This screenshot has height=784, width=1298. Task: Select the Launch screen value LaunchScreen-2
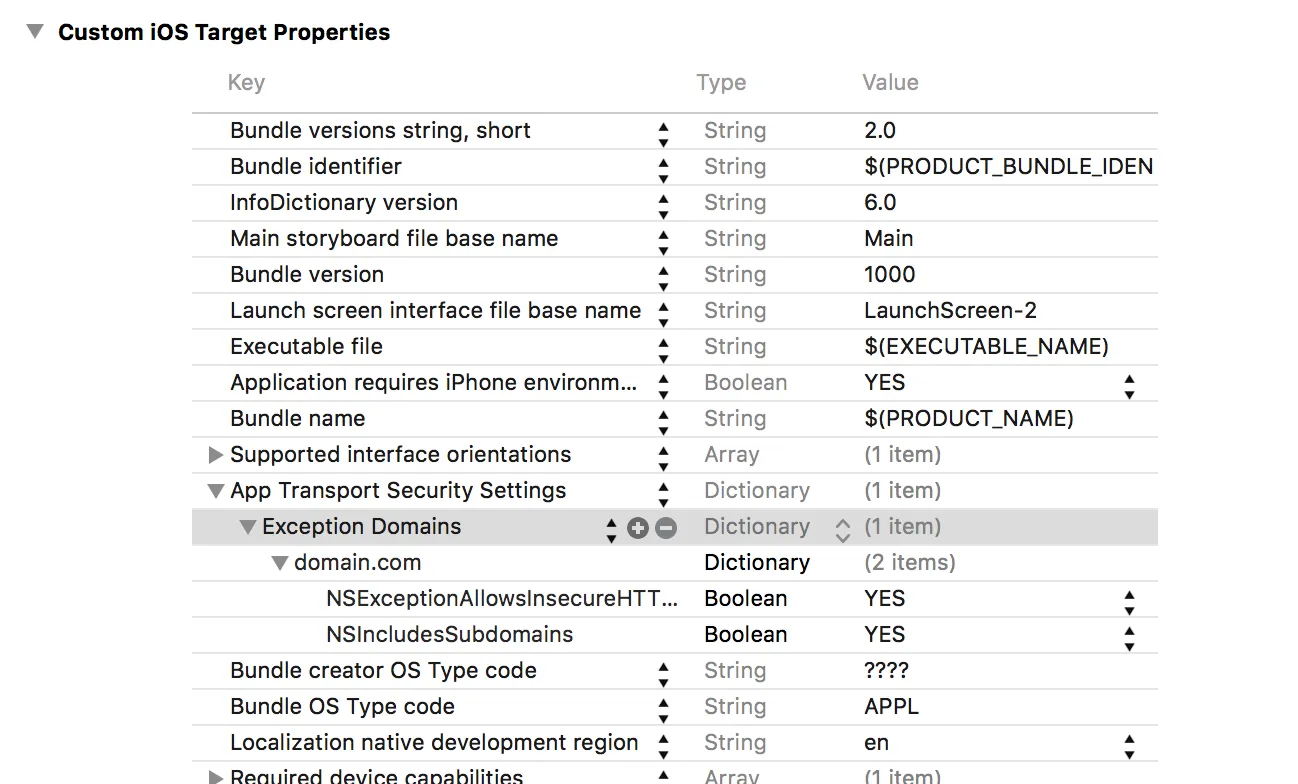click(x=950, y=311)
